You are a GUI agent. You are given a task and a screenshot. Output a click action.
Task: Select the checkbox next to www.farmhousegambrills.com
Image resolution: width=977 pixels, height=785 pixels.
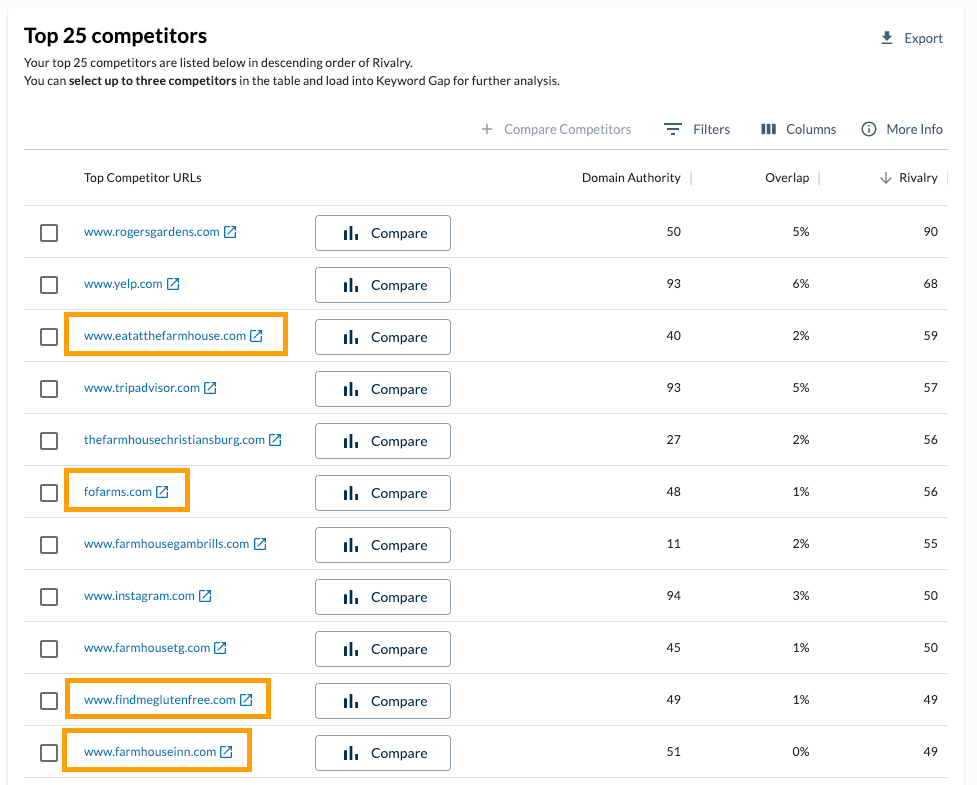click(x=49, y=545)
